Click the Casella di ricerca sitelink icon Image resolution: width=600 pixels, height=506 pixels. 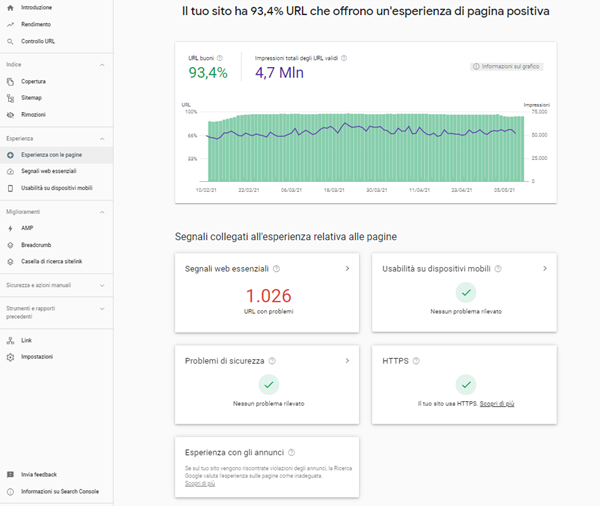click(10, 262)
